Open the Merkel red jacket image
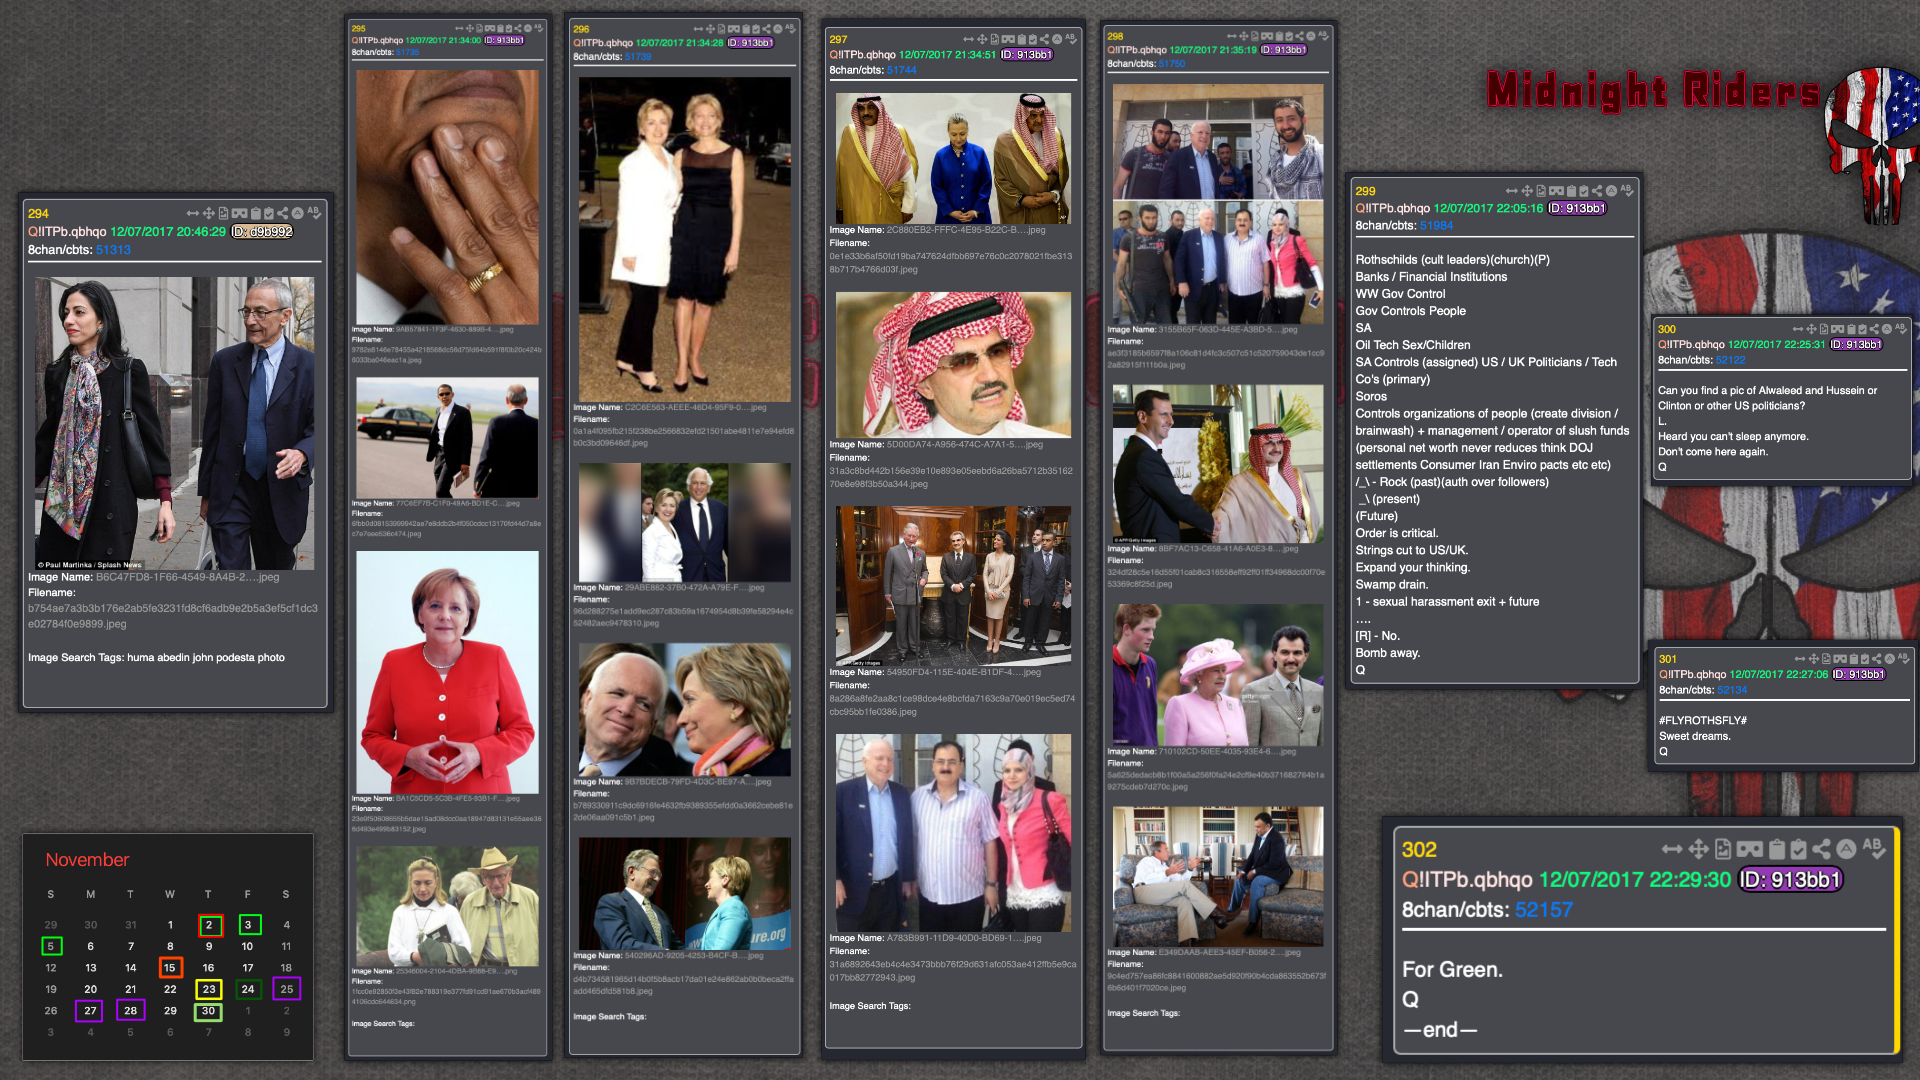 [x=447, y=672]
